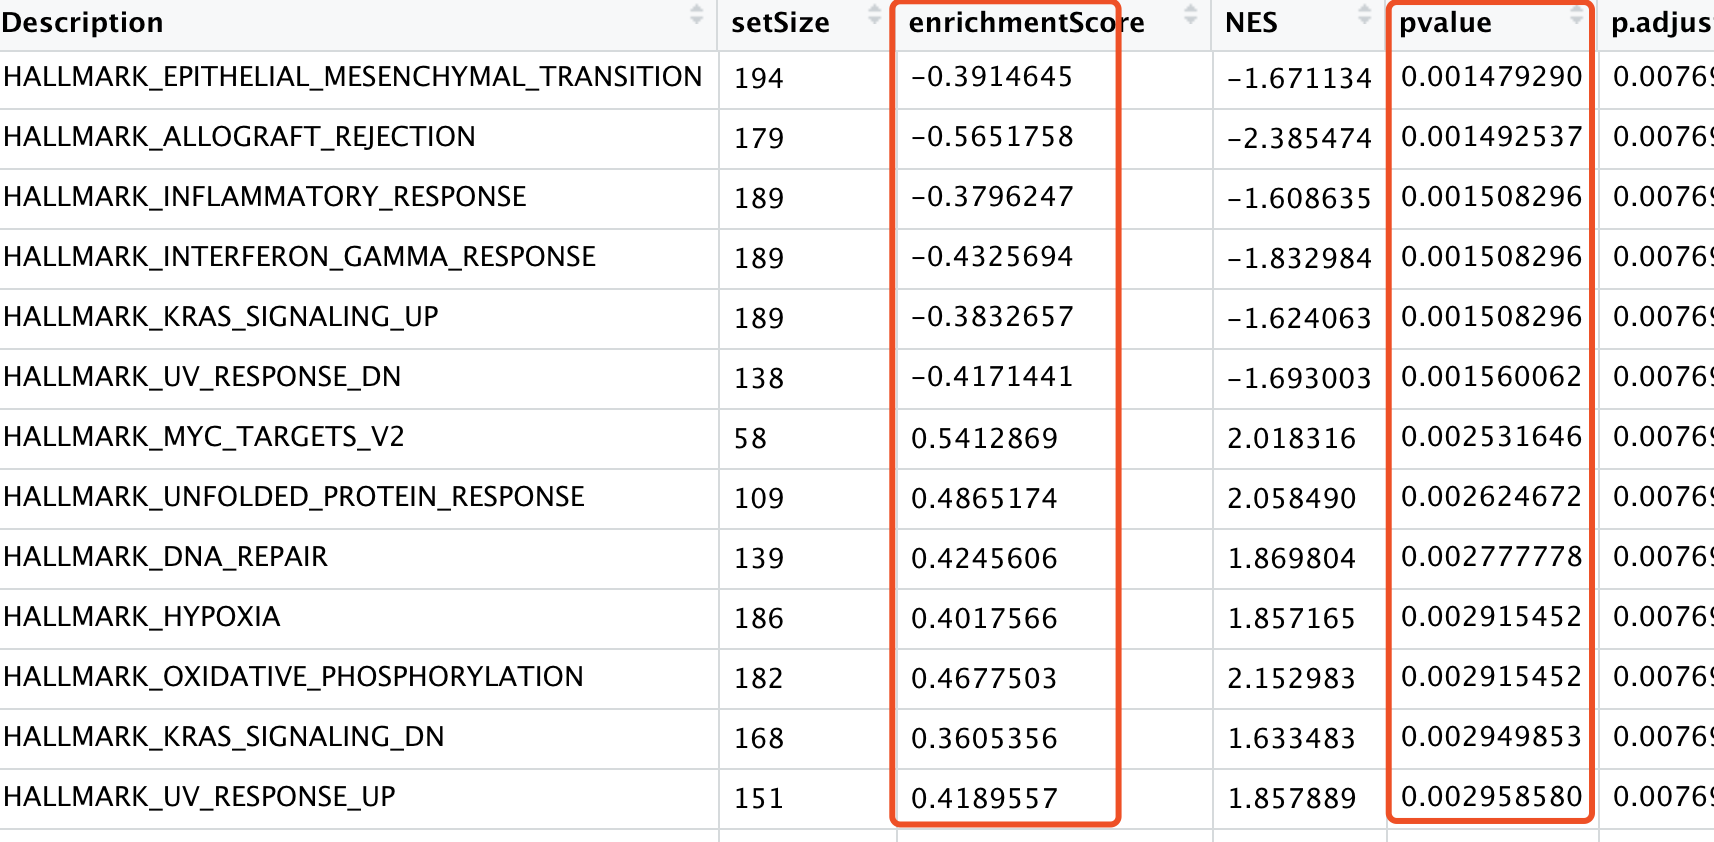1714x842 pixels.
Task: Click enrichment score -0.4171441
Action: pyautogui.click(x=992, y=377)
